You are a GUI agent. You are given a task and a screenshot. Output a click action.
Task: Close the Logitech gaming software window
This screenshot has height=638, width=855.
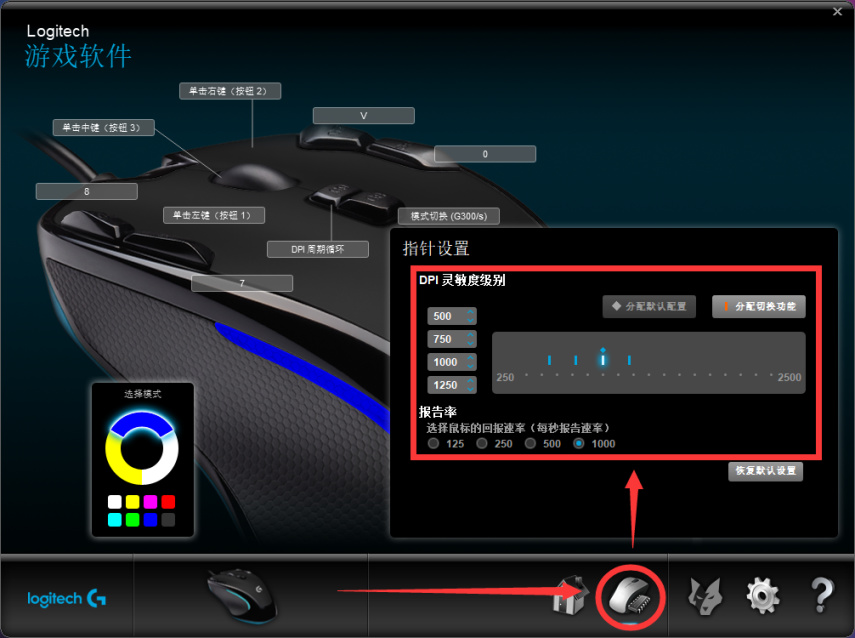pos(838,11)
